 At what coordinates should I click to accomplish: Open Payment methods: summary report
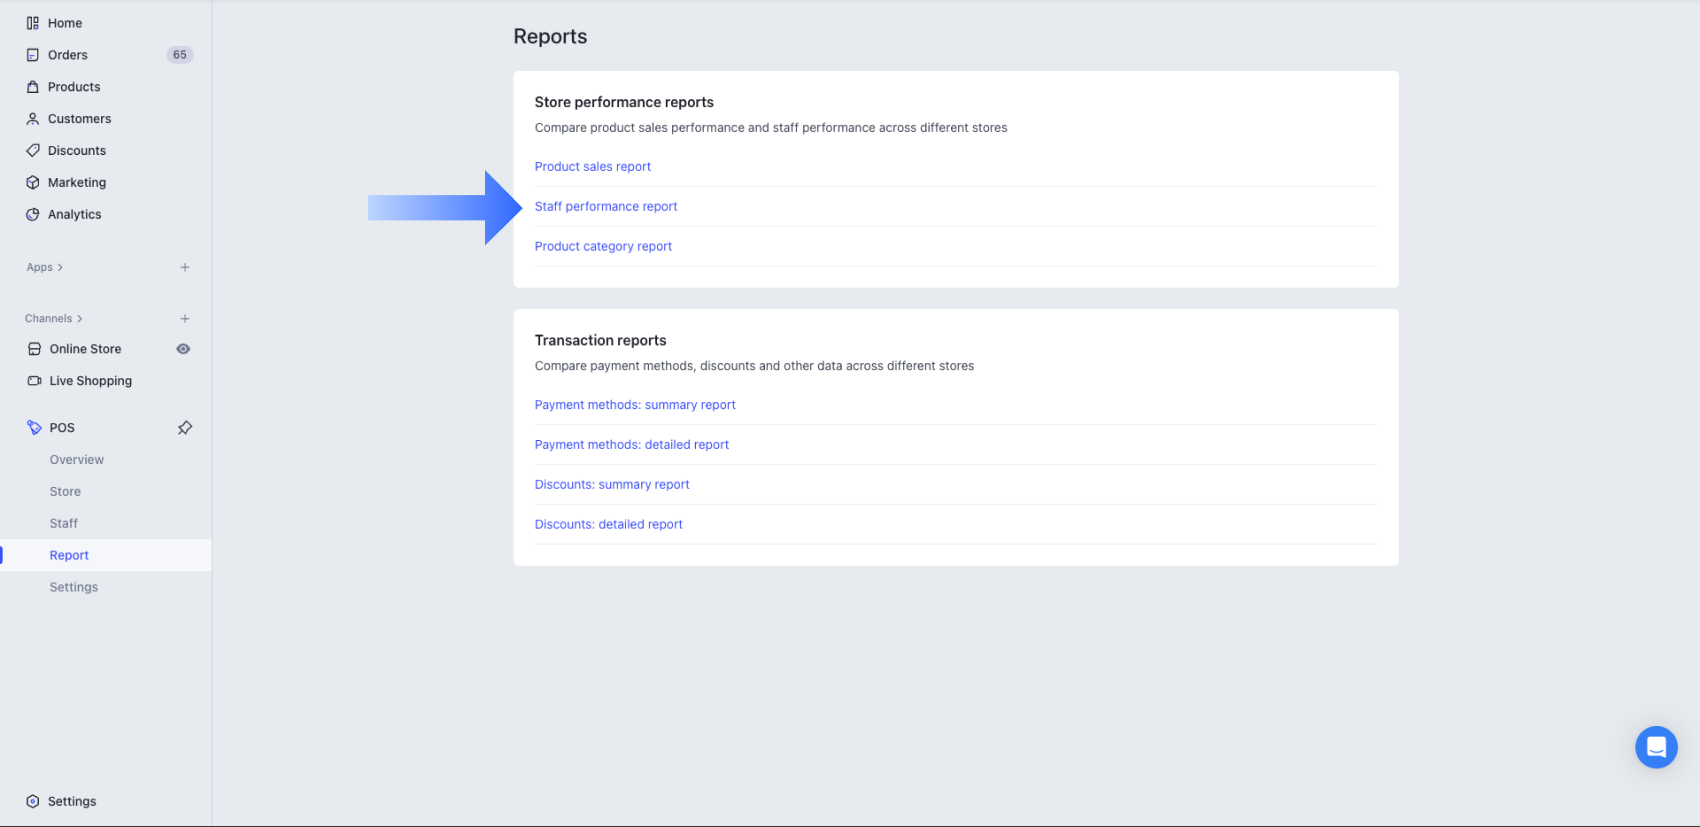tap(635, 405)
